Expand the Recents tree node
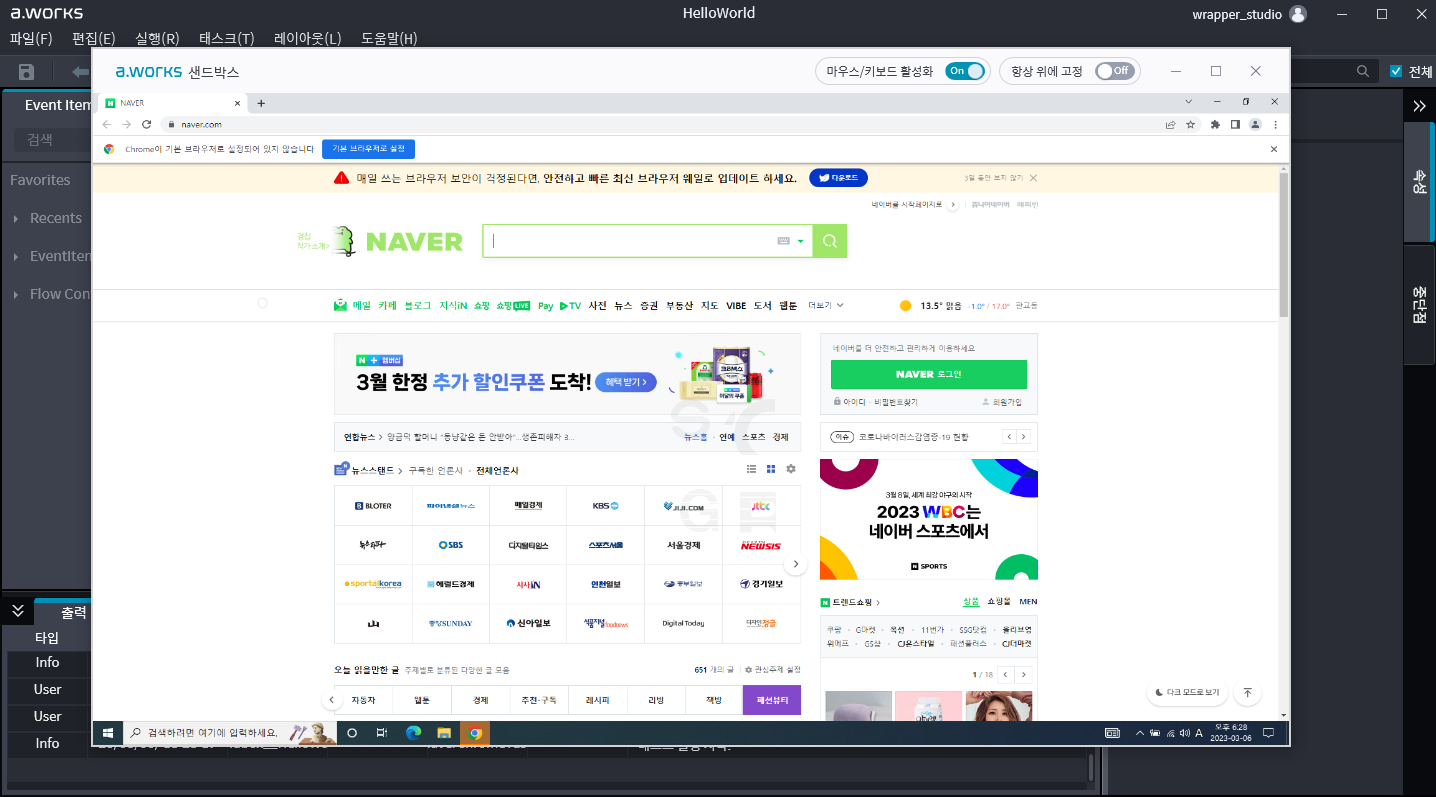Viewport: 1436px width, 797px height. coord(16,219)
